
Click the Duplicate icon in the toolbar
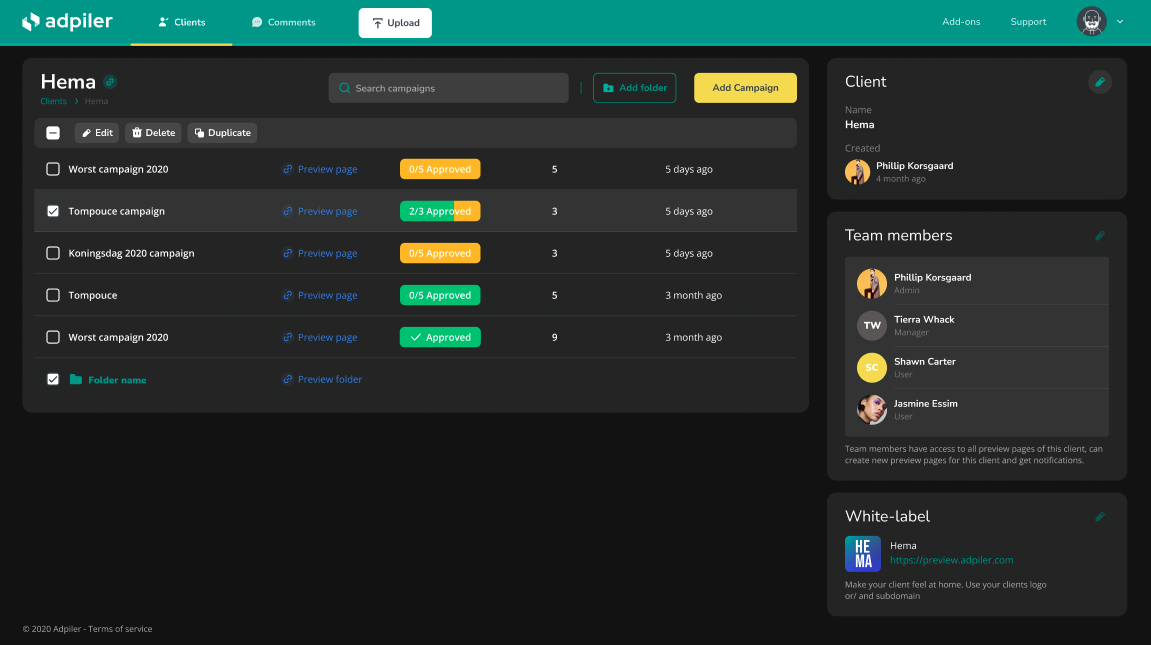pos(200,132)
